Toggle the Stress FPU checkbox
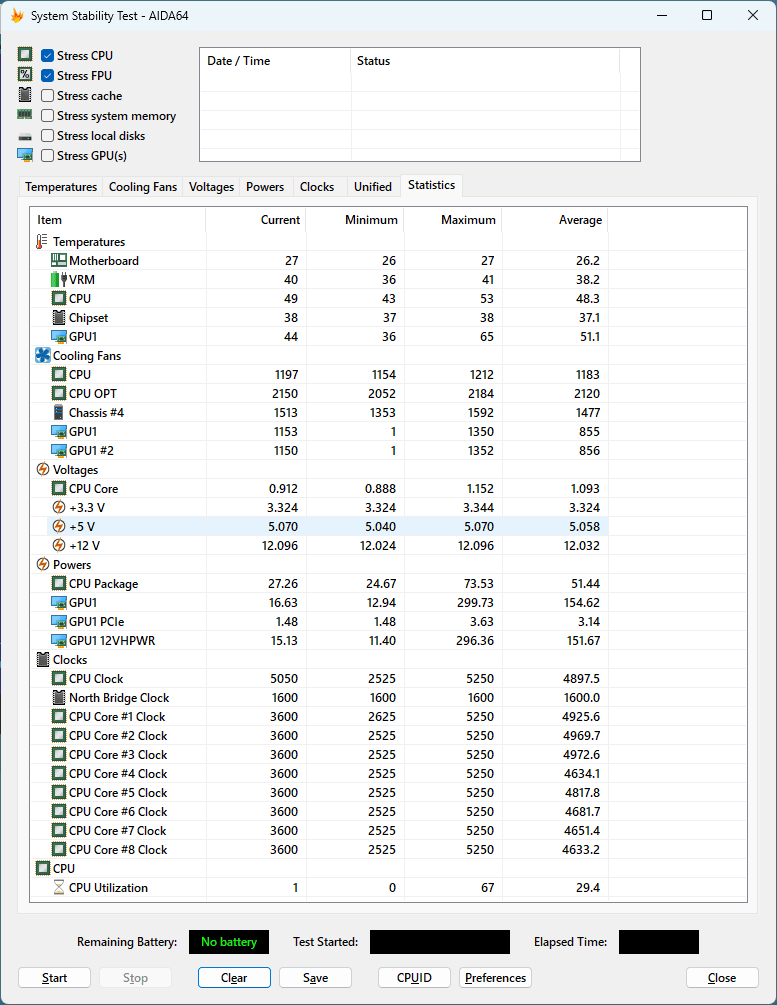Image resolution: width=777 pixels, height=1005 pixels. tap(47, 76)
